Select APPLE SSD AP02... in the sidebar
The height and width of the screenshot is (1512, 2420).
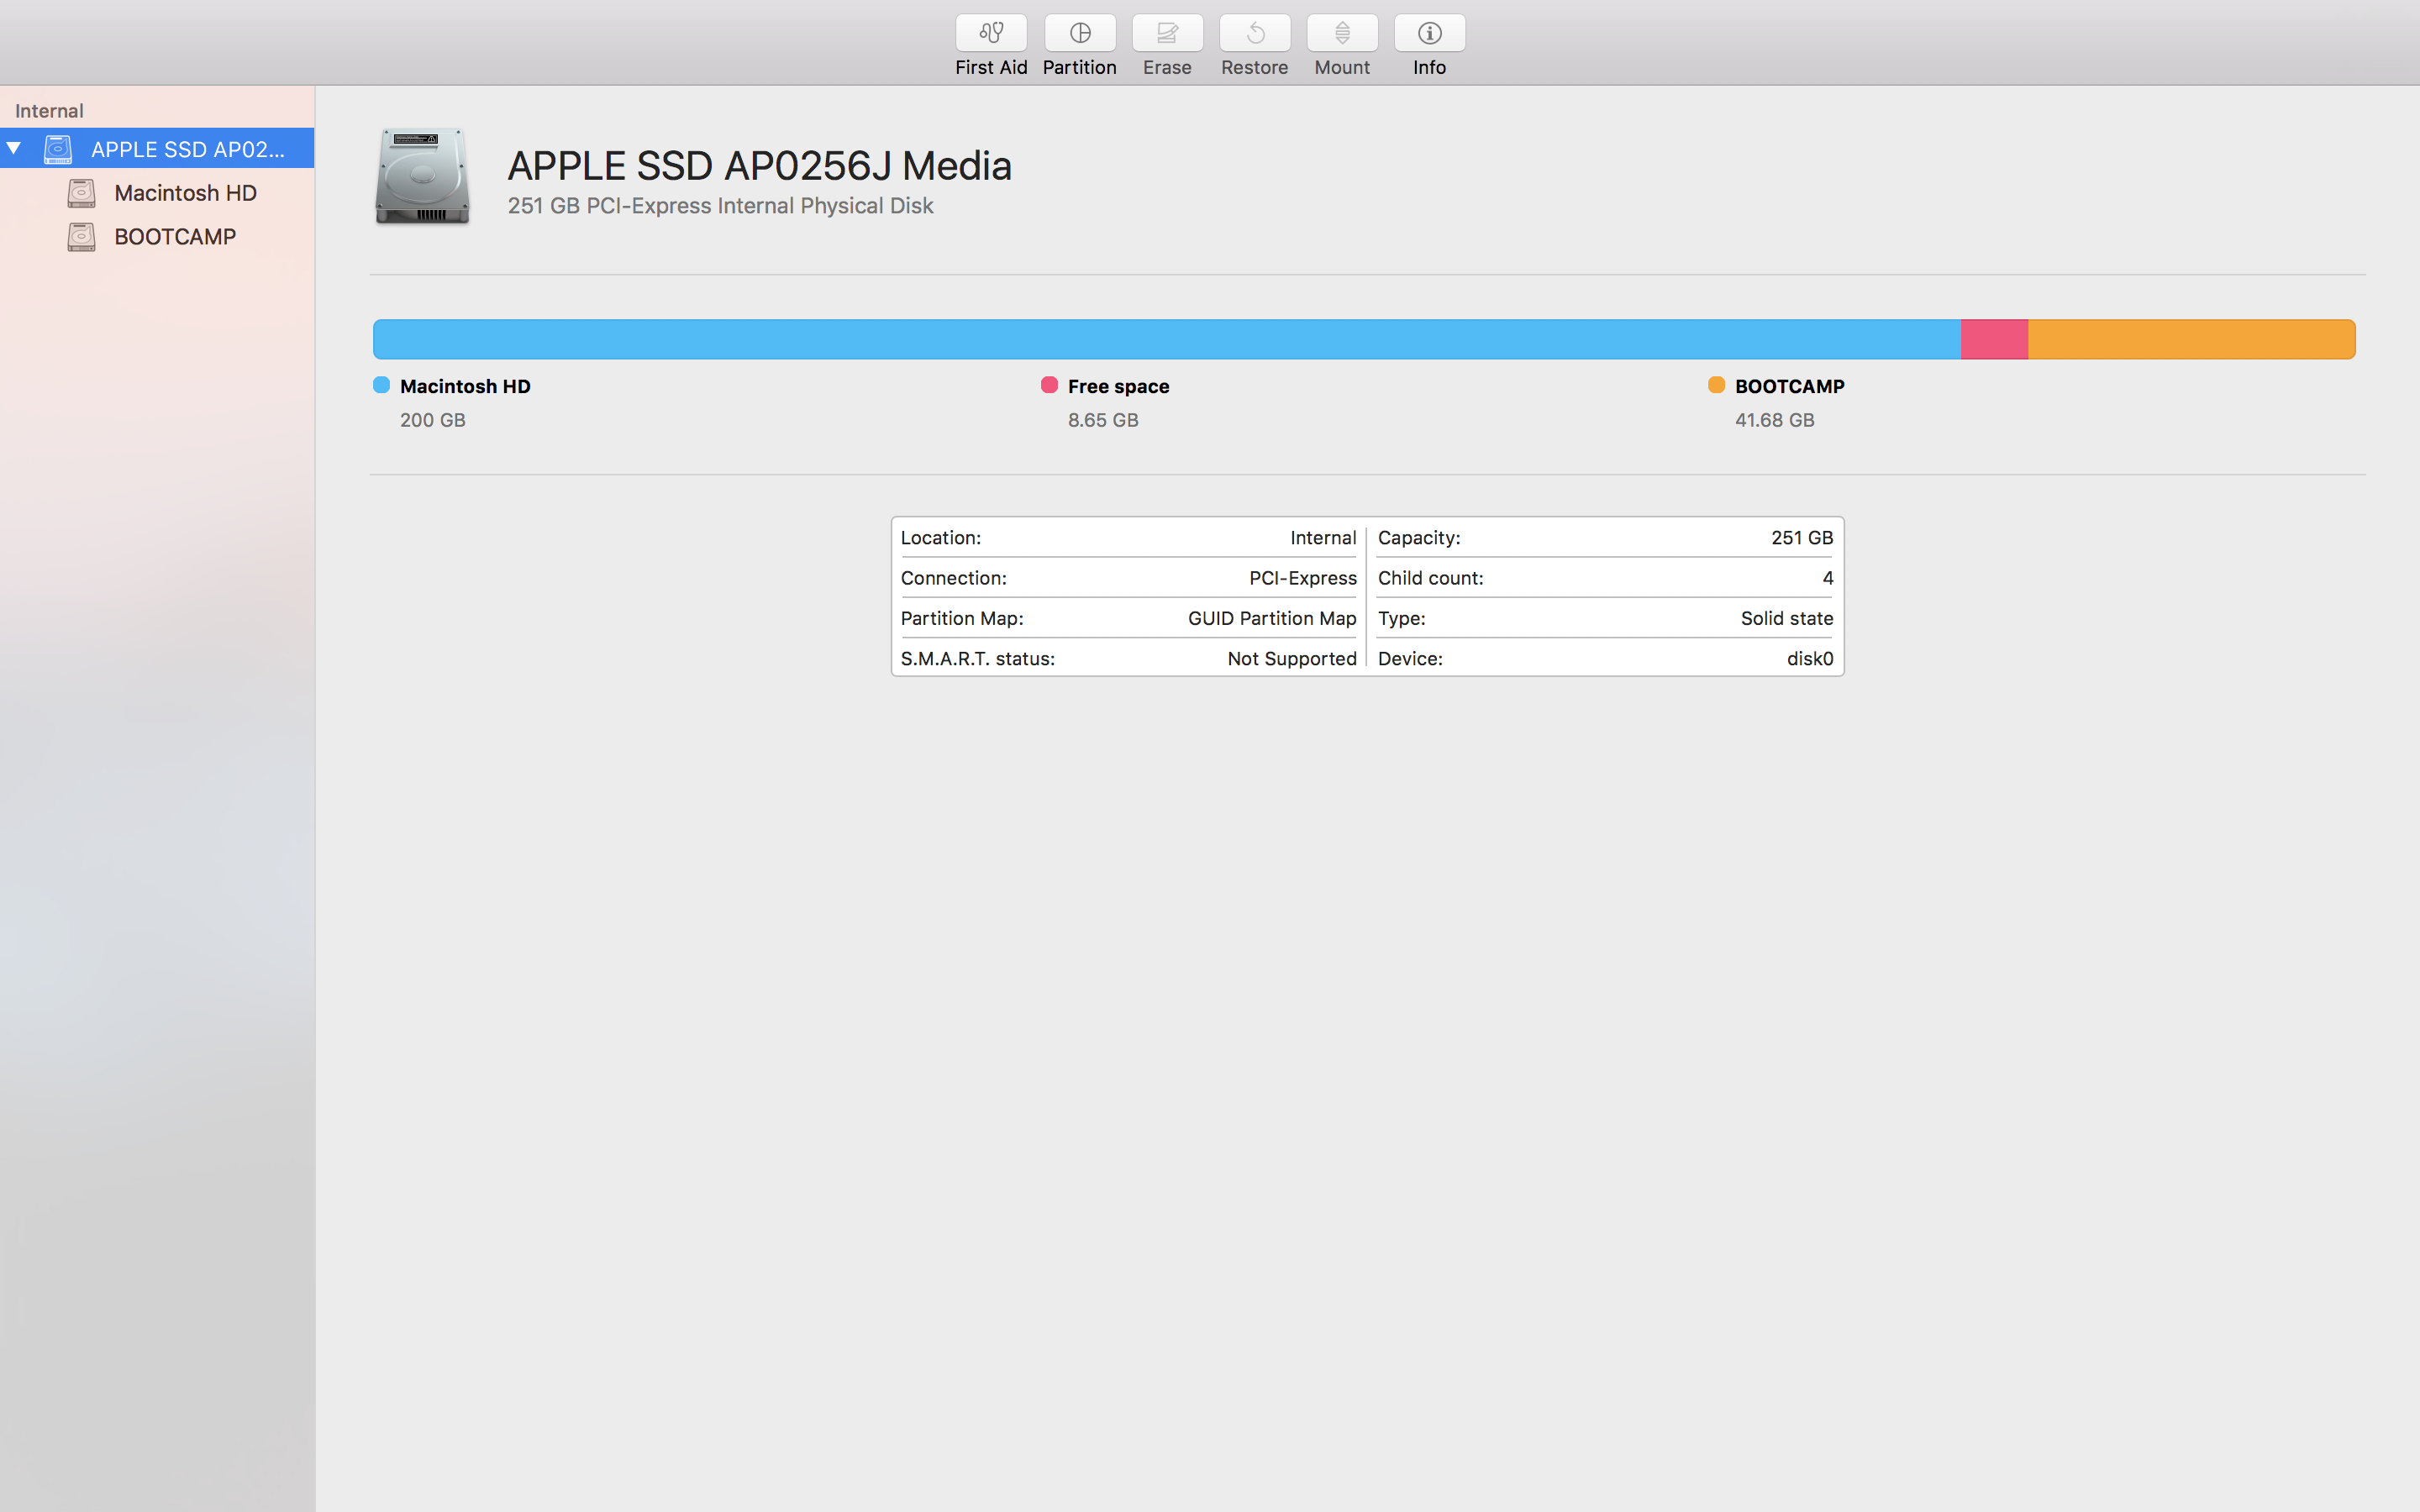tap(157, 149)
